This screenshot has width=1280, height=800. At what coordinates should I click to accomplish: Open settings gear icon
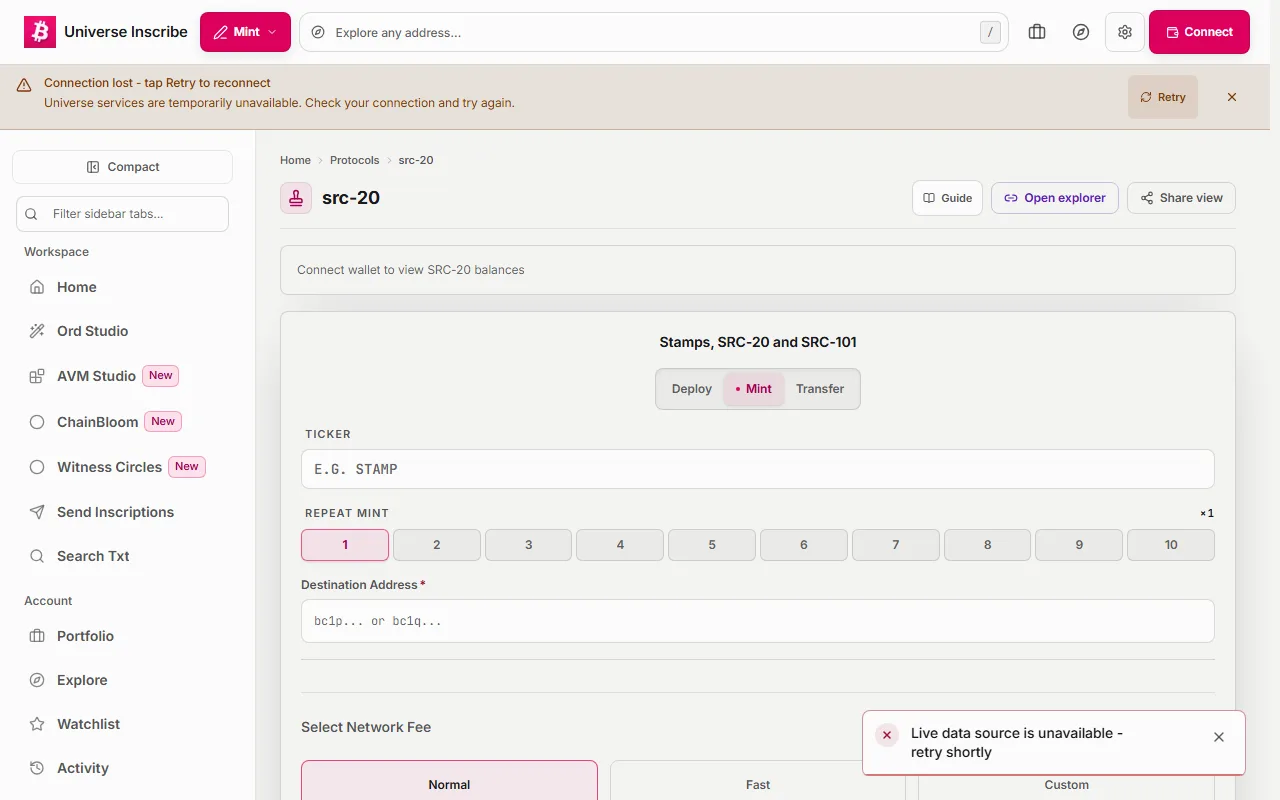(1125, 32)
